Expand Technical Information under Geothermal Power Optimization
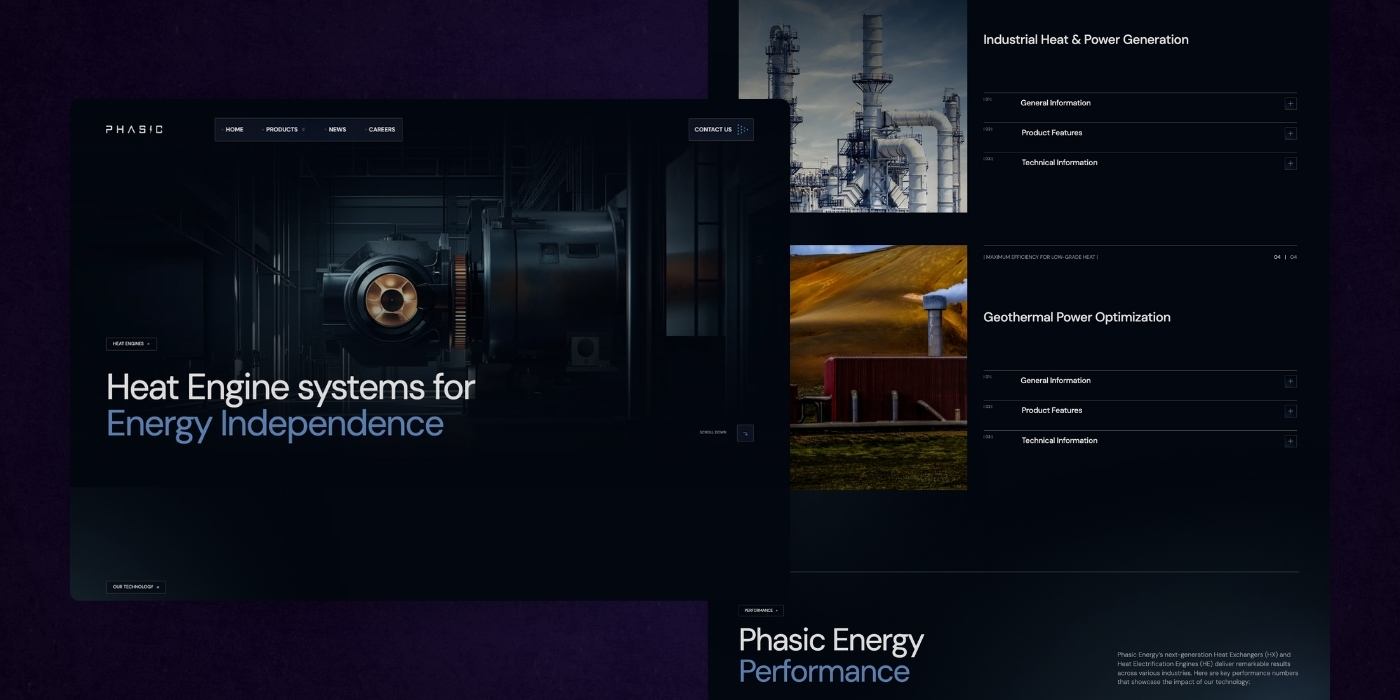Screen dimensions: 1400x700 [x=1290, y=440]
